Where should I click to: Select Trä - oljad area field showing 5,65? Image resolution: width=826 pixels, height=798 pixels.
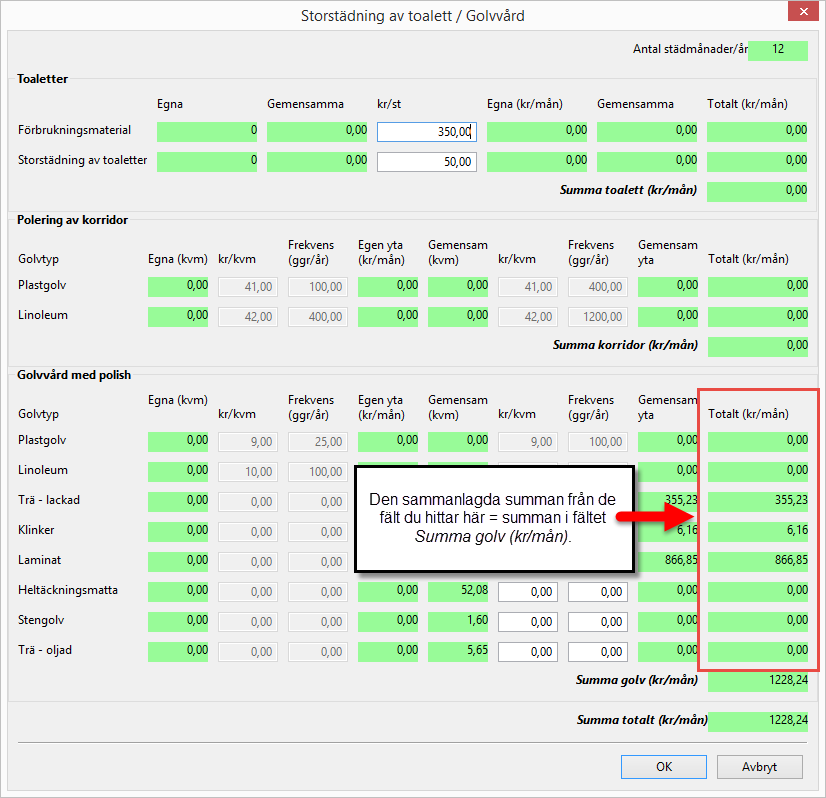[x=458, y=651]
